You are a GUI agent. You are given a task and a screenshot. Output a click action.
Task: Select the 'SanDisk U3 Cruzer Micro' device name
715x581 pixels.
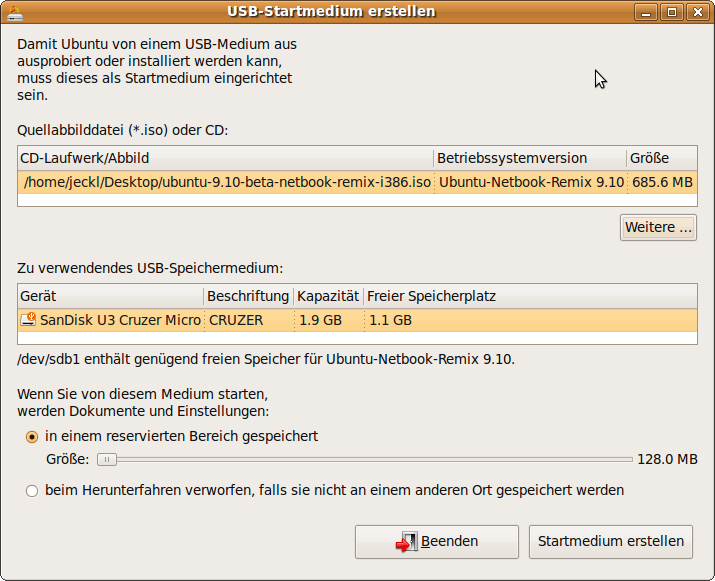point(120,320)
